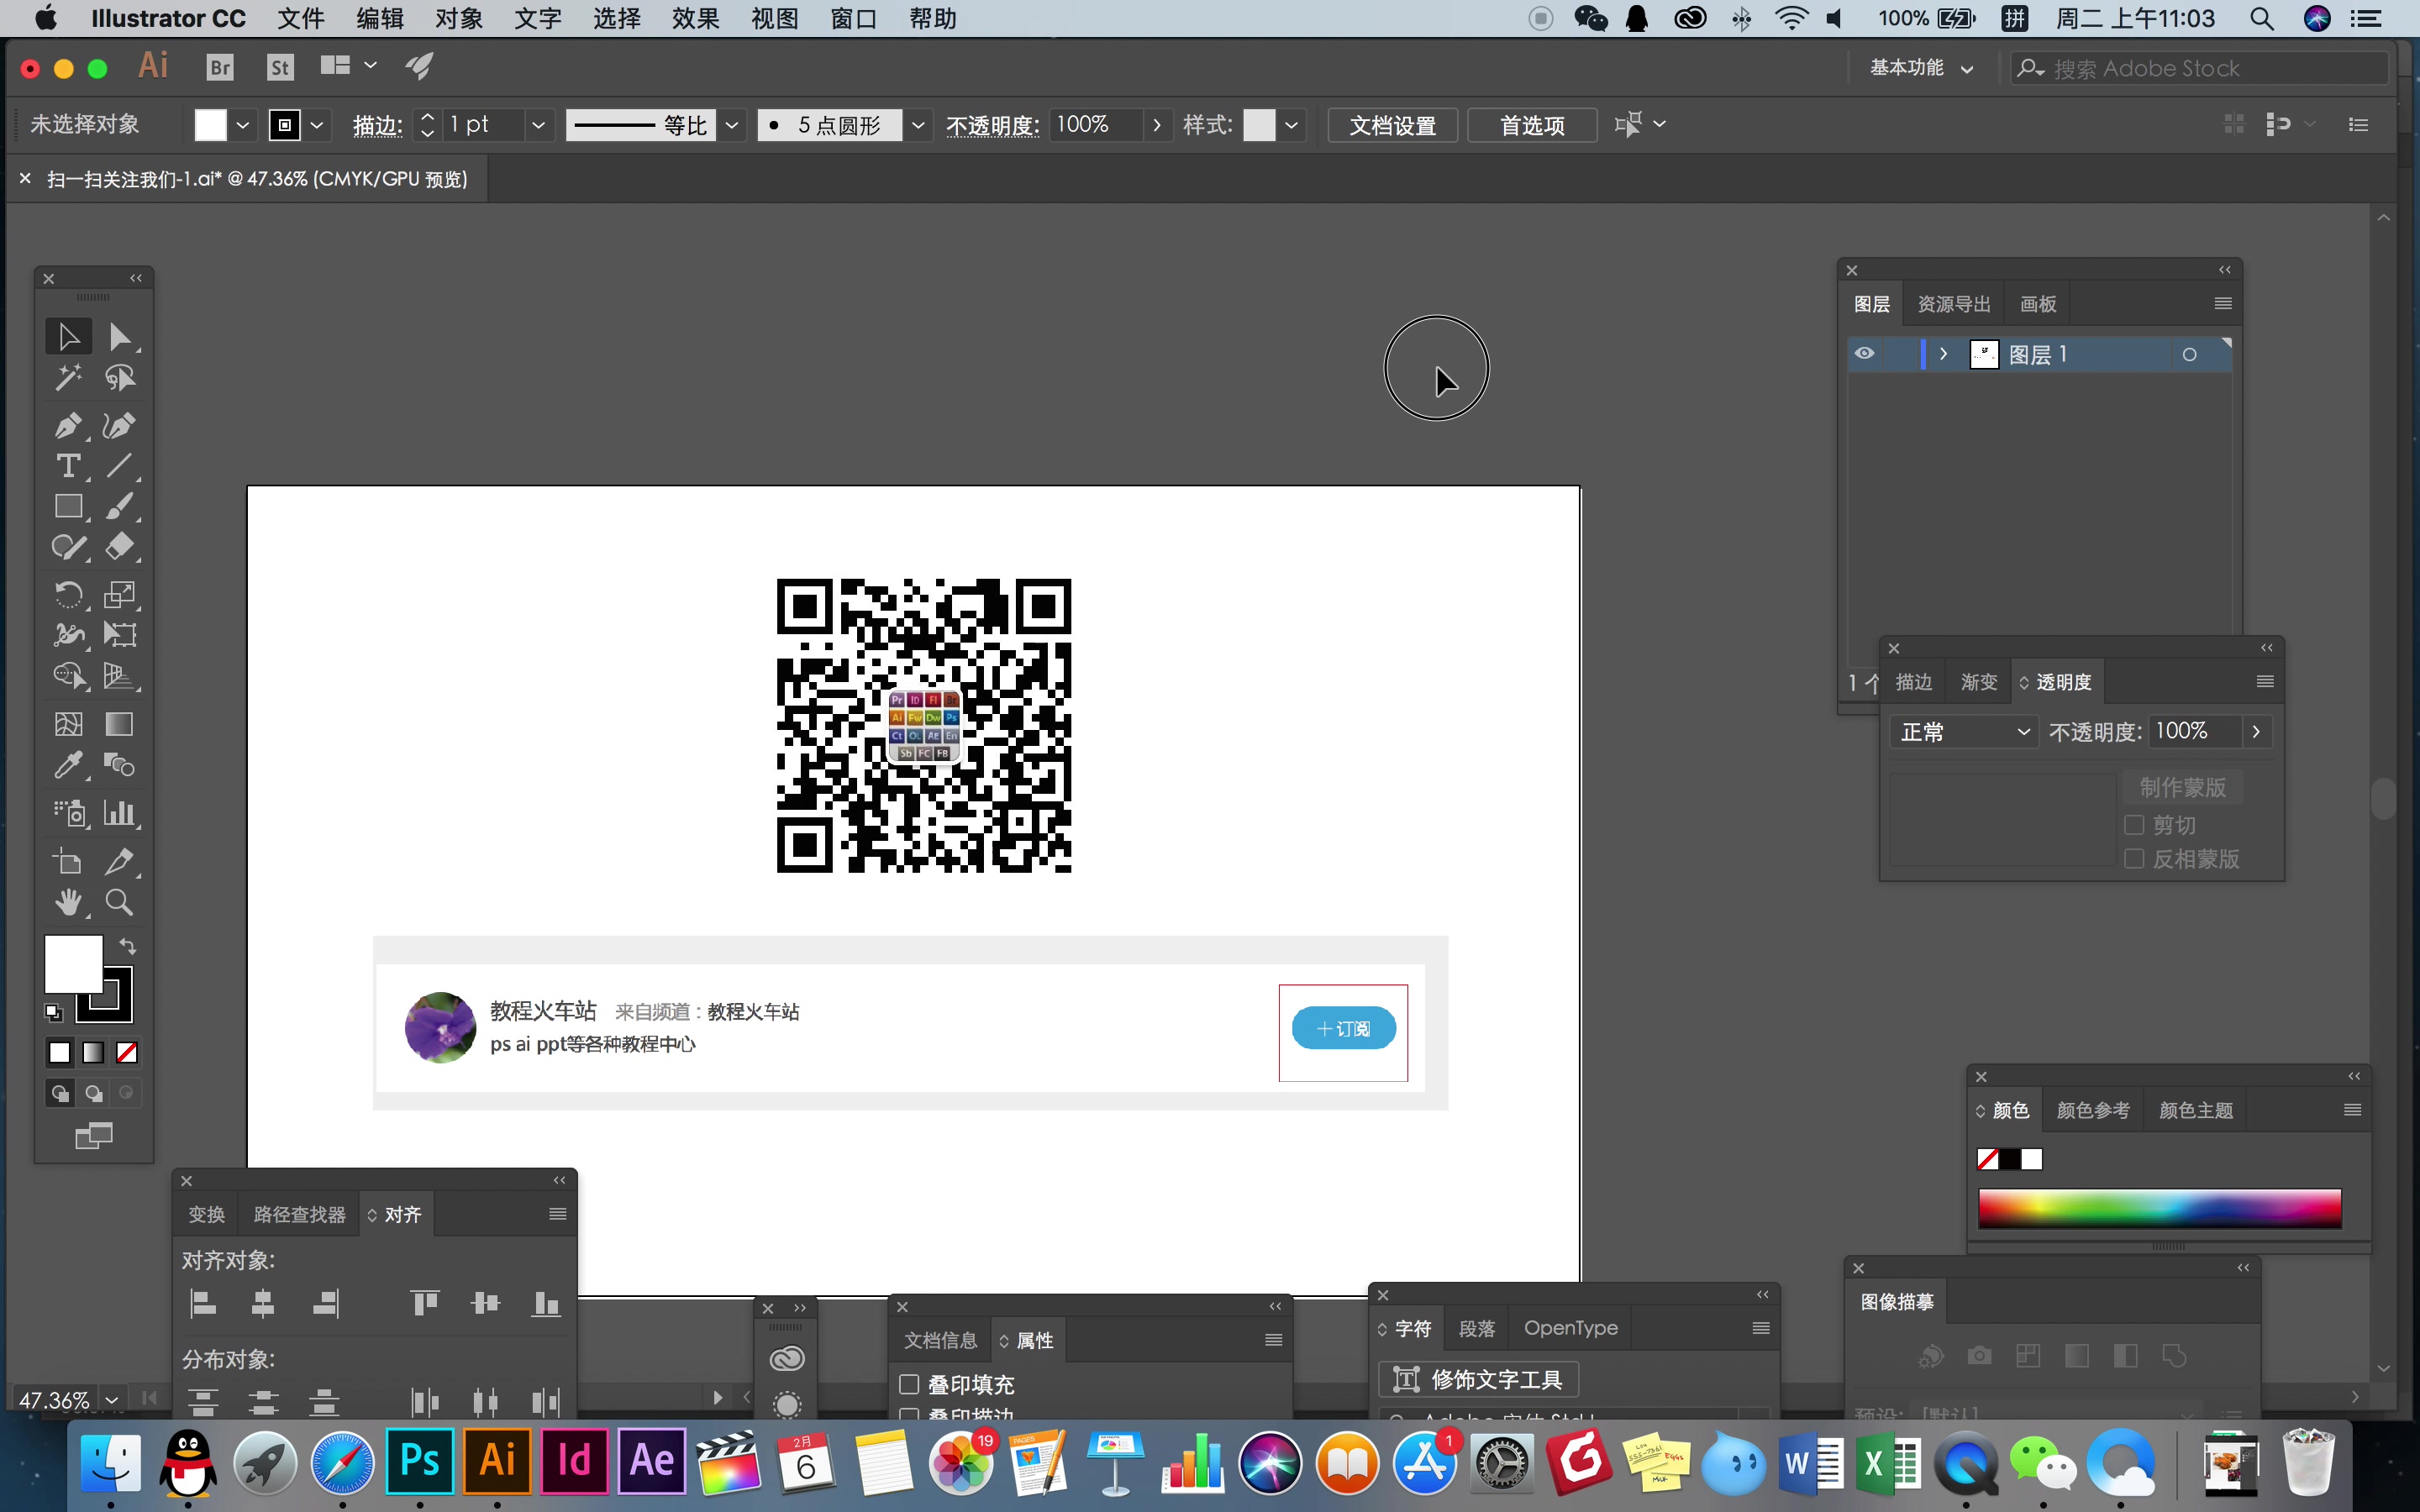Select the Blend tool
Screen dimensions: 2420x1512
120,765
